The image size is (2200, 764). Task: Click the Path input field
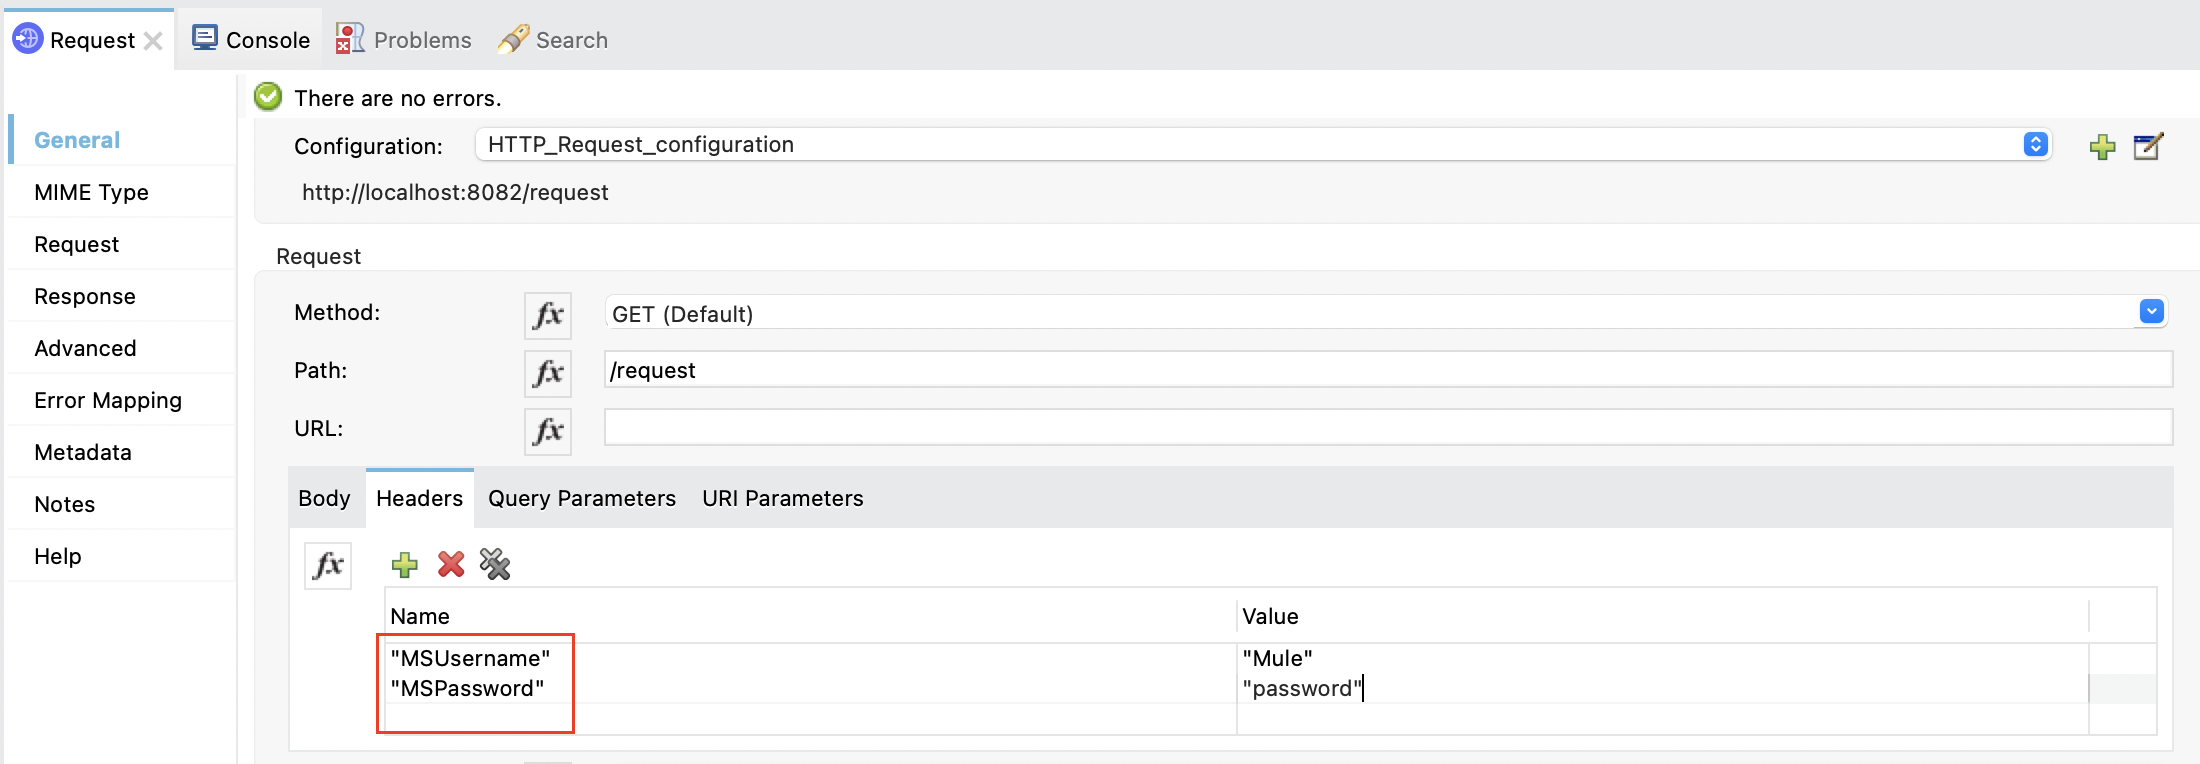point(1387,370)
